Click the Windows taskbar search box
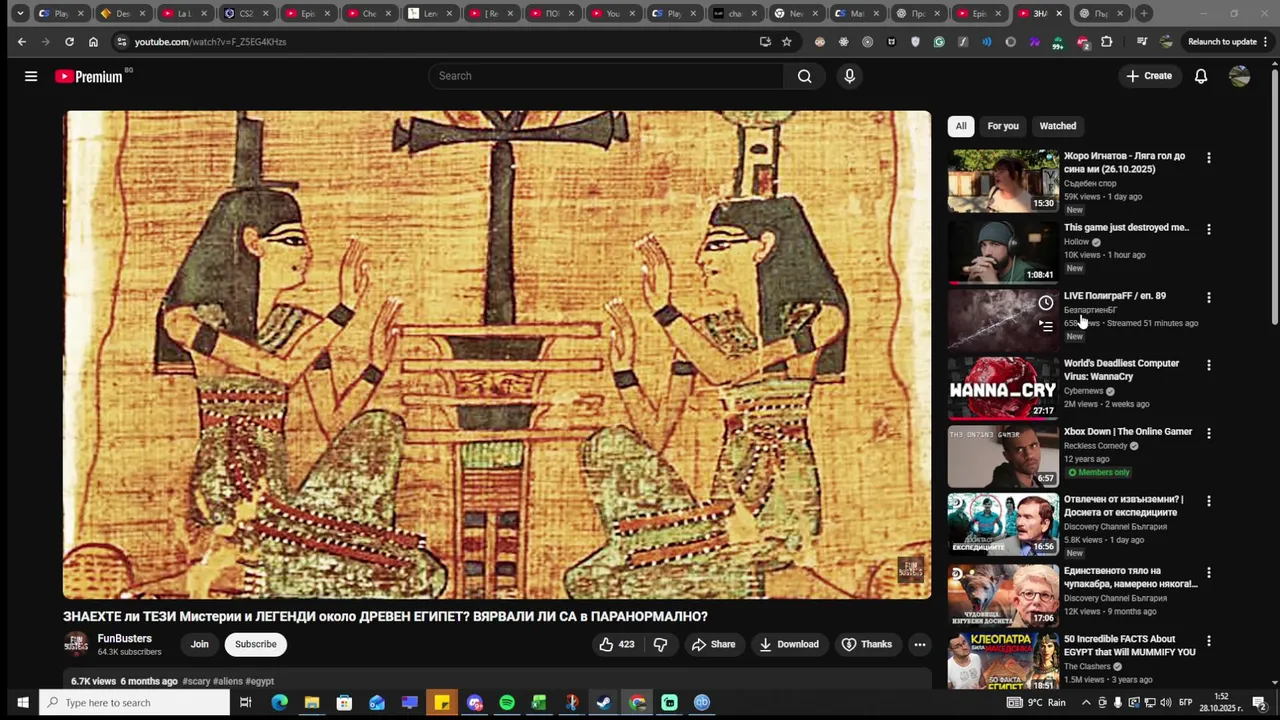 (135, 703)
